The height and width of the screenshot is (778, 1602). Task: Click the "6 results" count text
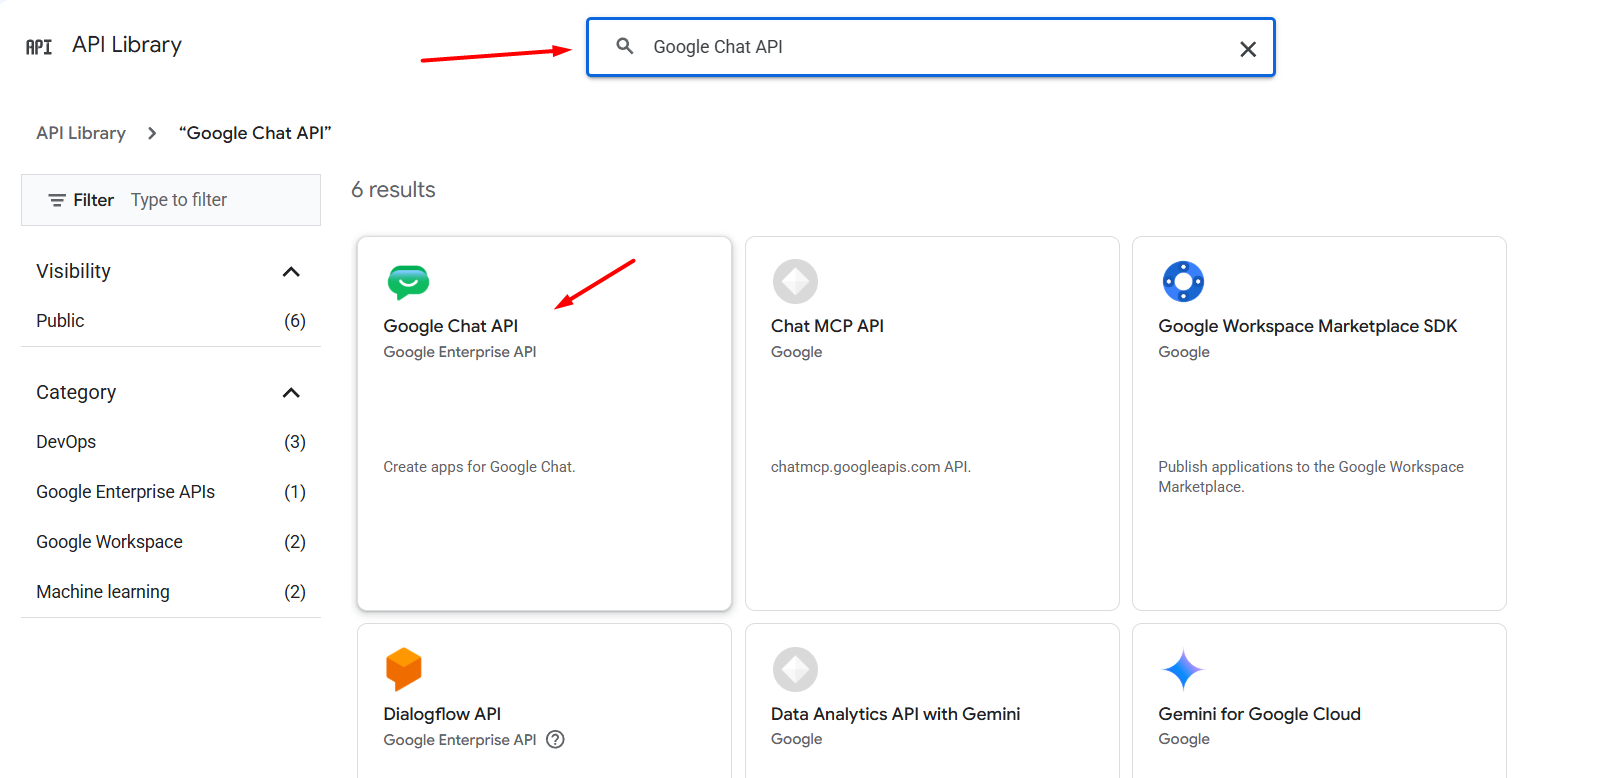393,190
